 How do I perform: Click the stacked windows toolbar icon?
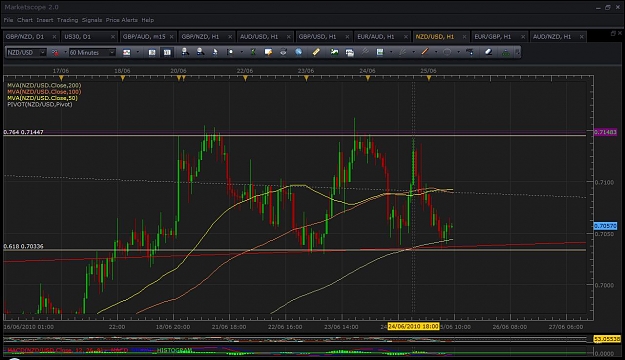click(x=350, y=52)
